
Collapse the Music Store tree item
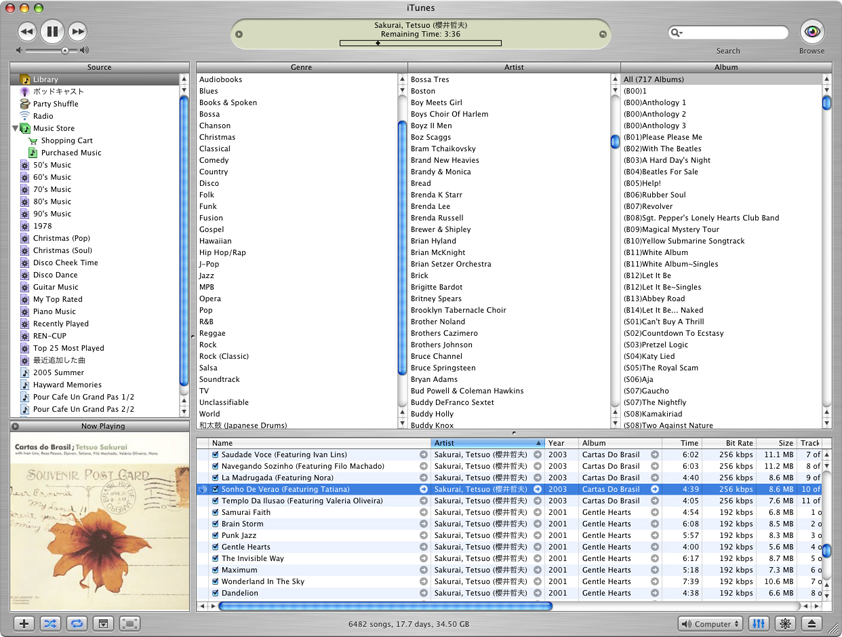[15, 128]
